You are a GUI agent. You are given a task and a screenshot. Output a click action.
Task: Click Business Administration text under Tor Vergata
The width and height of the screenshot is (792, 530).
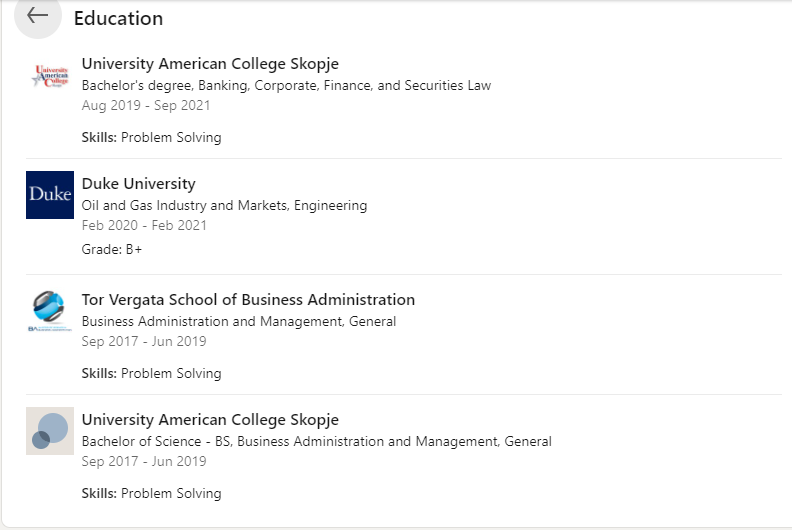(x=238, y=322)
